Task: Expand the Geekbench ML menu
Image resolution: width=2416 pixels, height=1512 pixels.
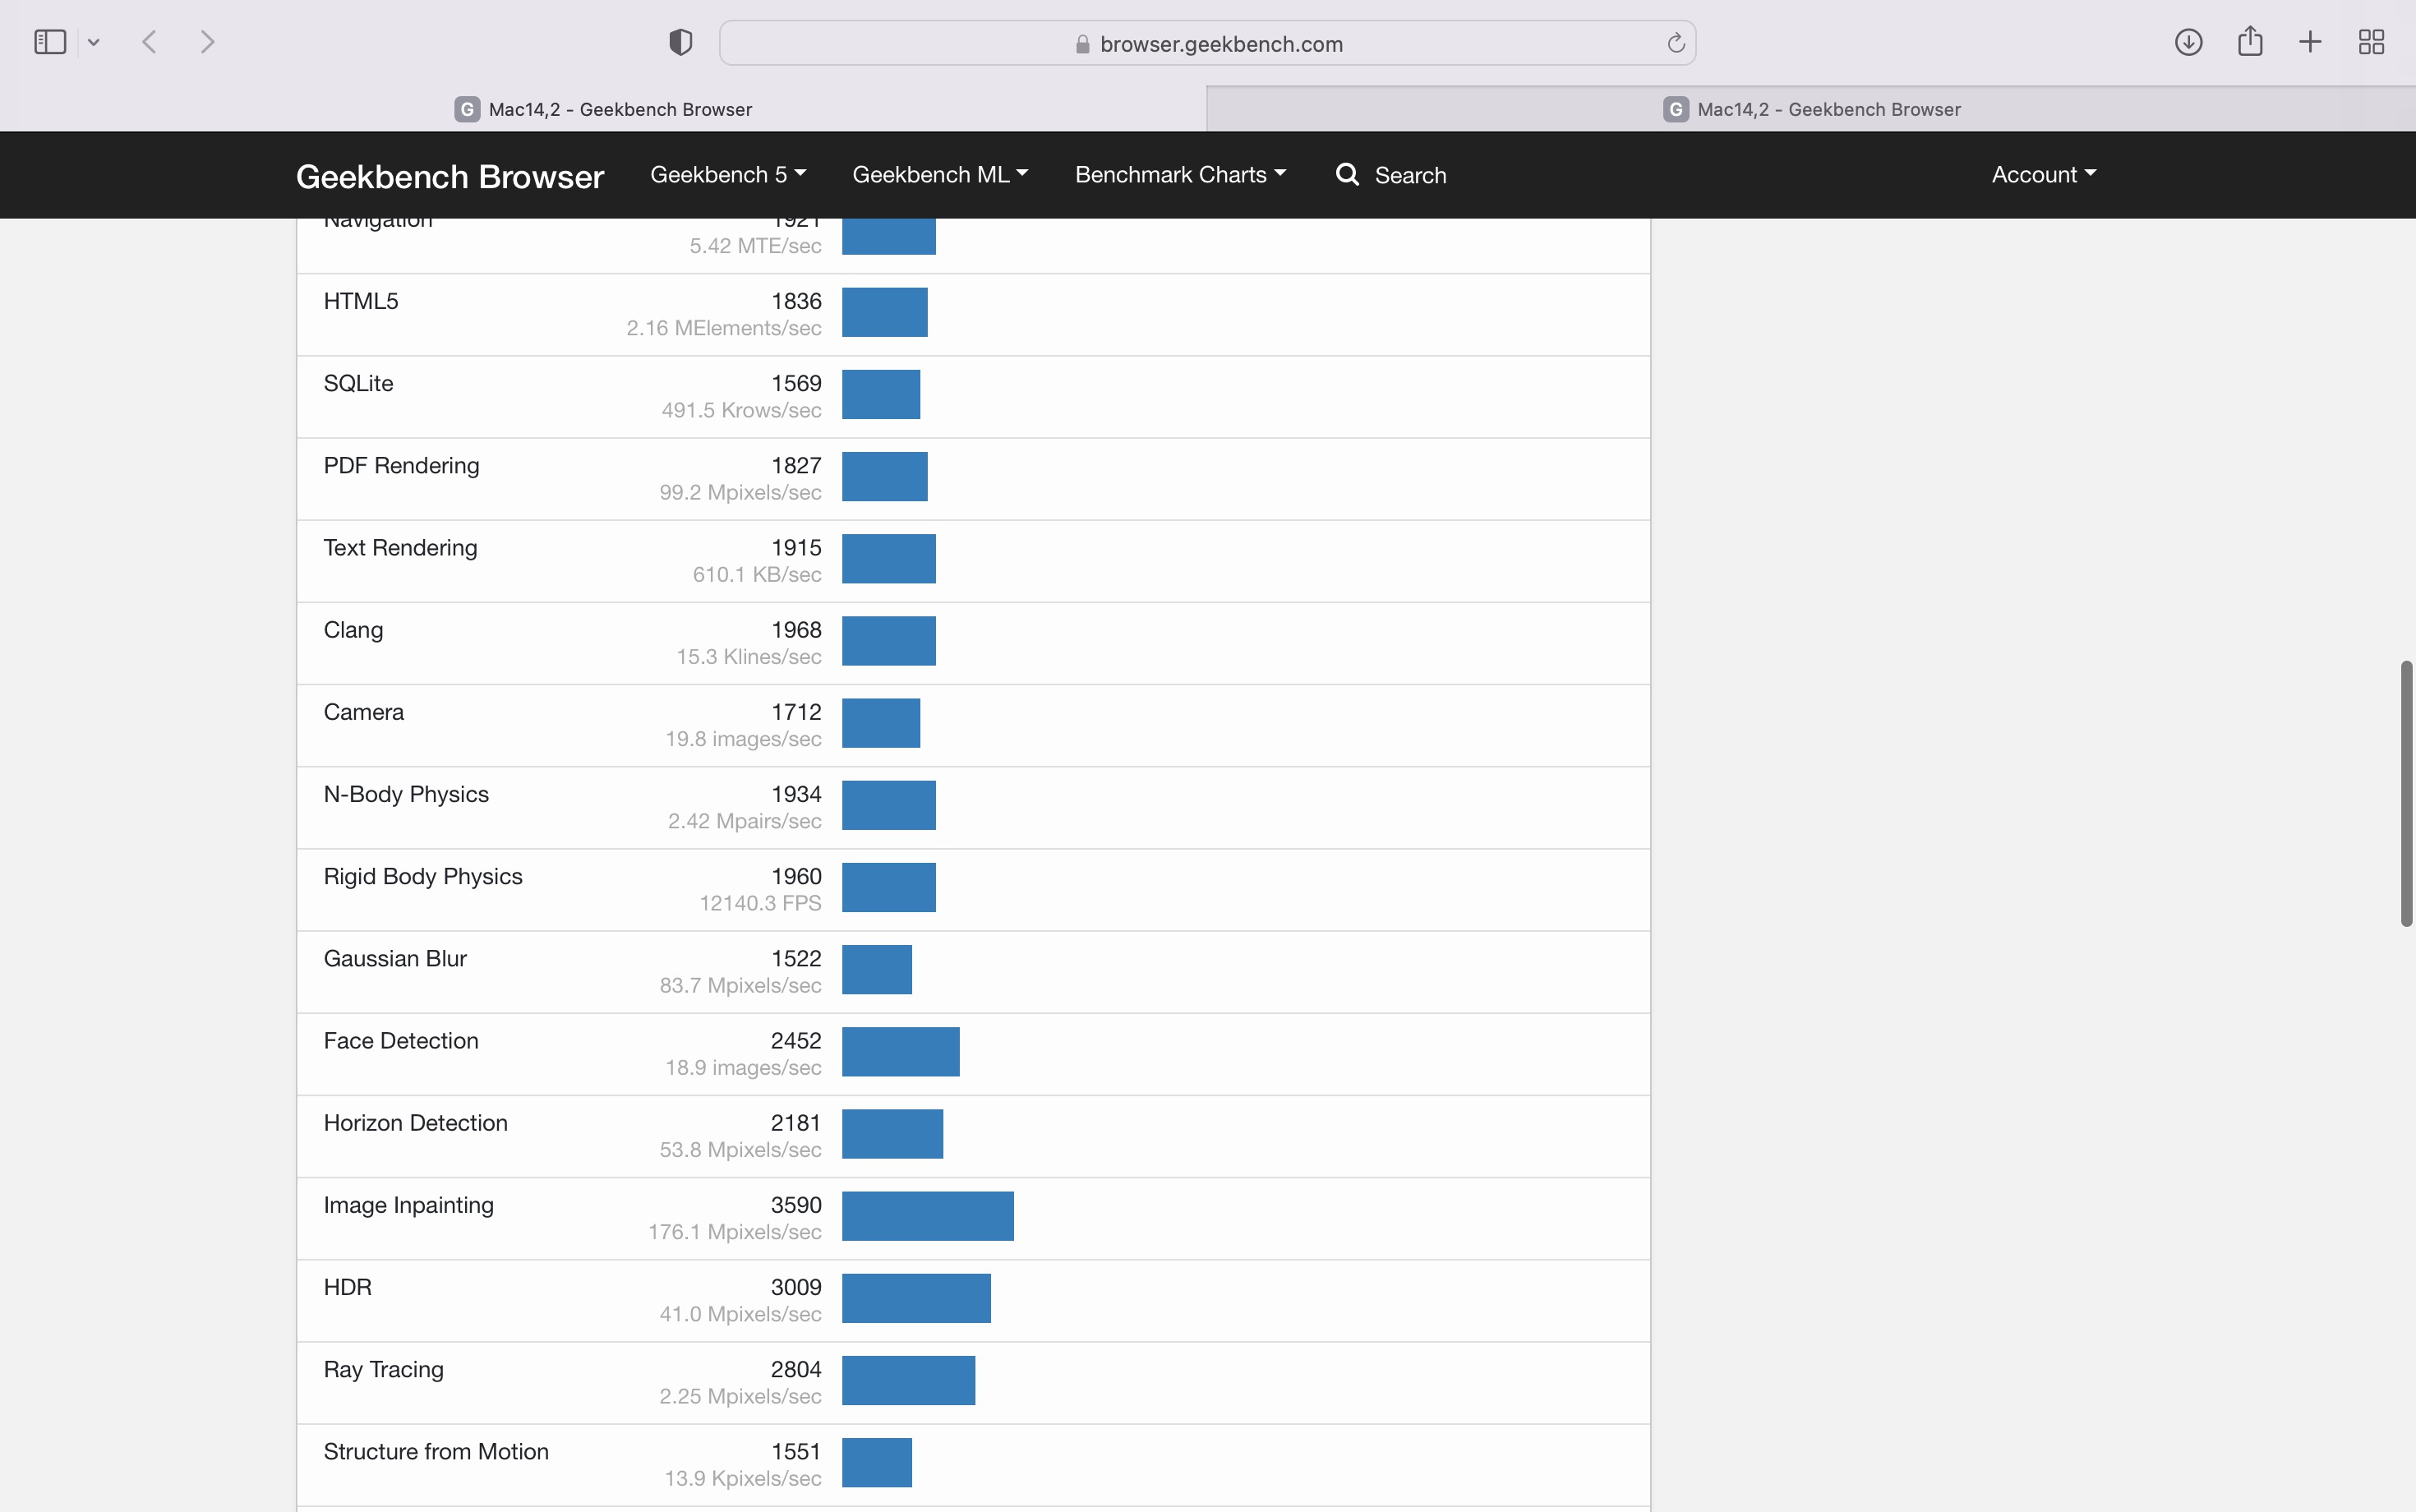Action: click(940, 175)
